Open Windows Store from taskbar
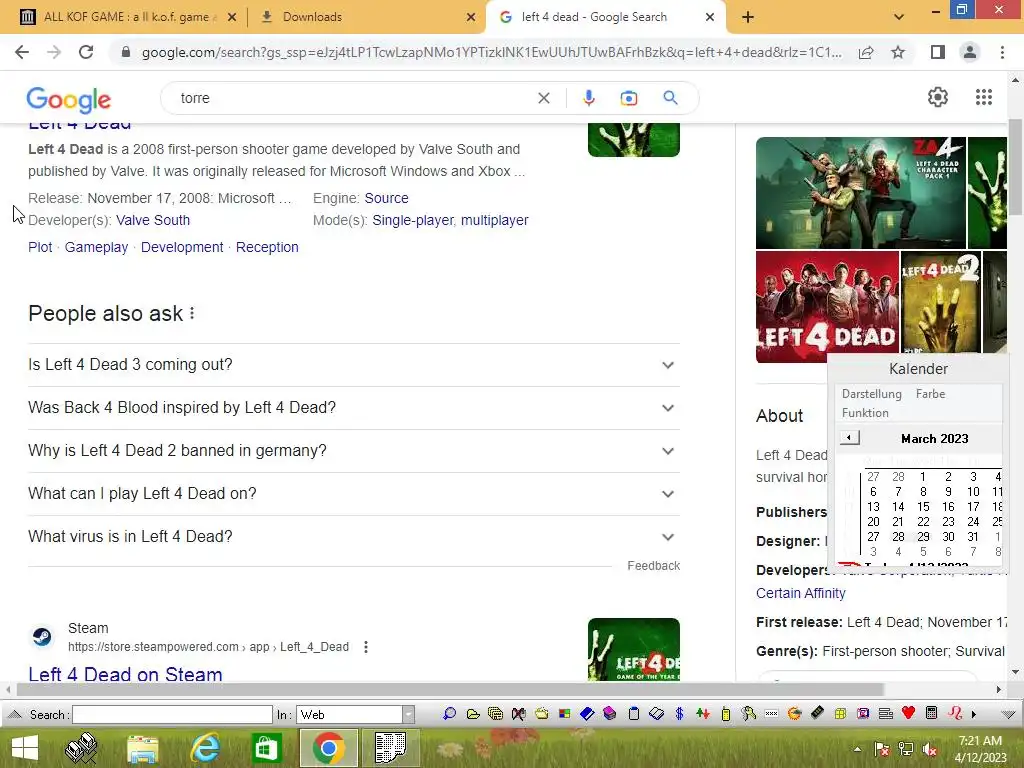The height and width of the screenshot is (768, 1024). (x=266, y=748)
